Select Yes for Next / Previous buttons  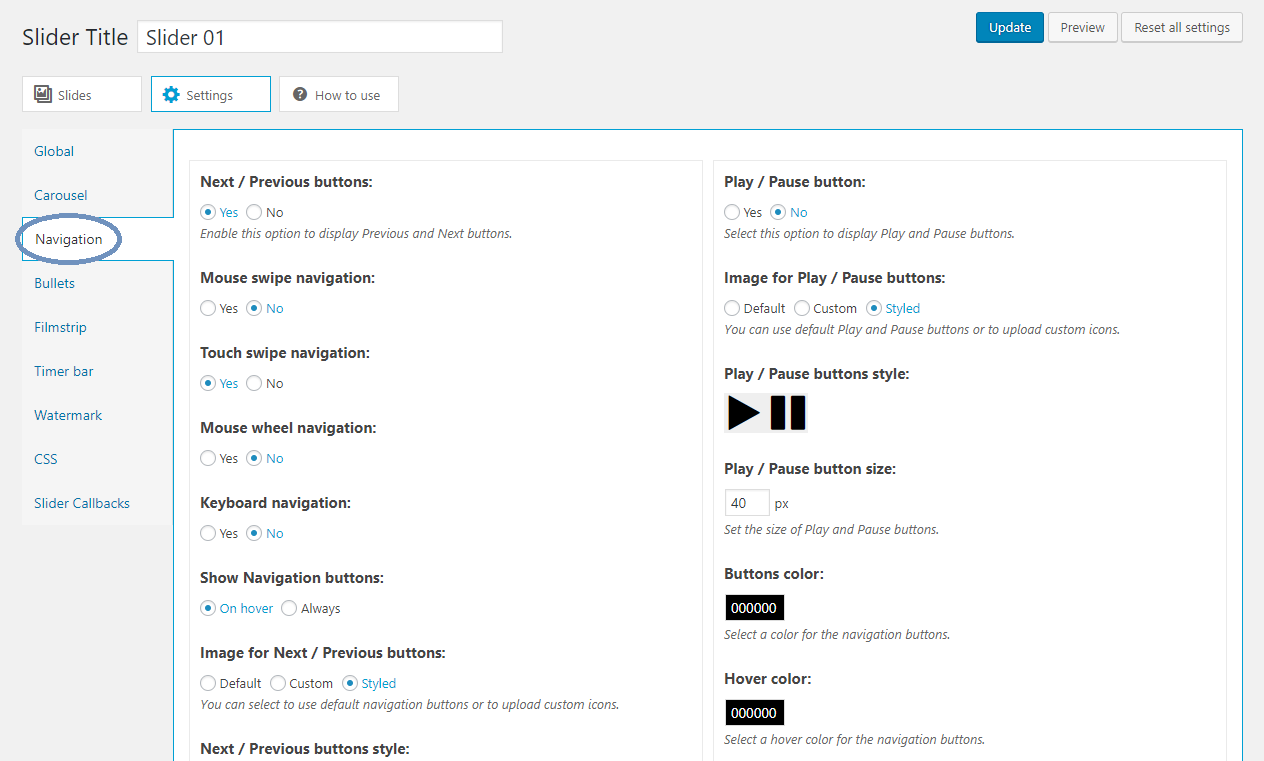[208, 212]
